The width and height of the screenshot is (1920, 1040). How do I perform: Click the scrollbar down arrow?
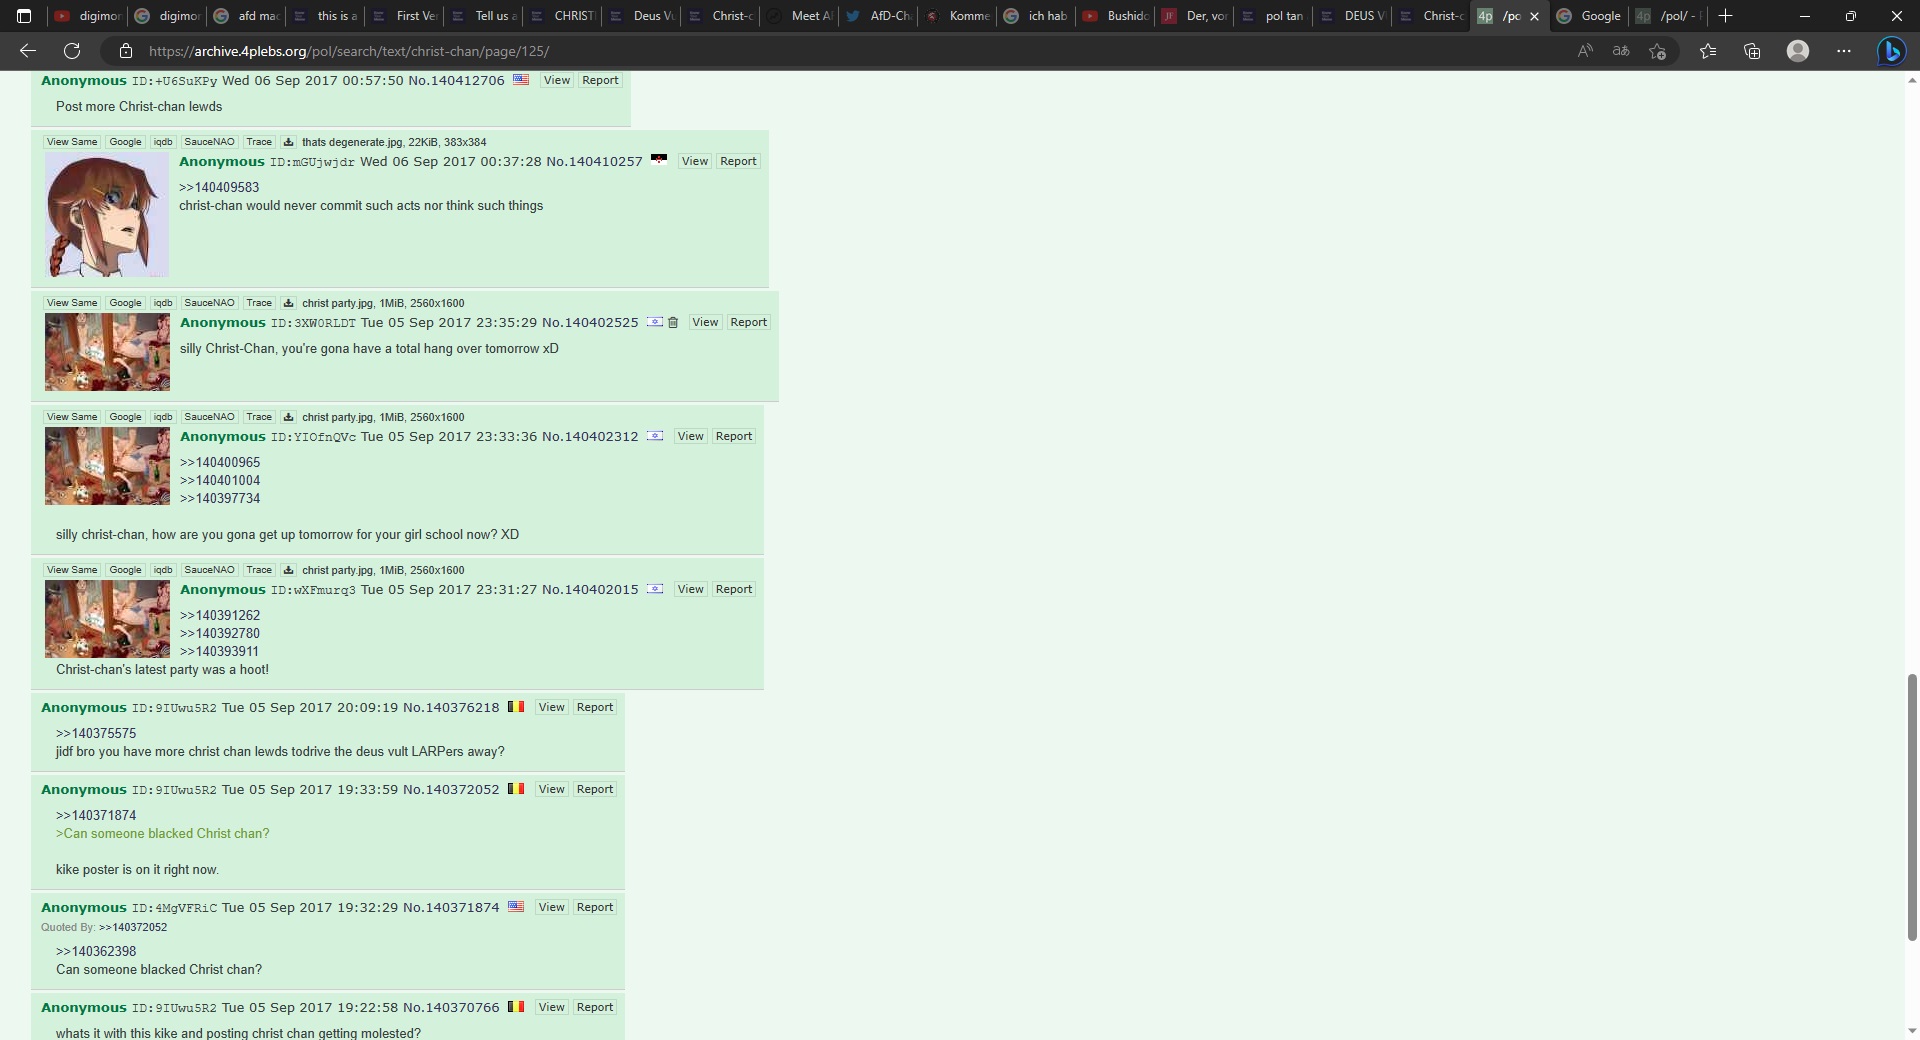1912,1031
